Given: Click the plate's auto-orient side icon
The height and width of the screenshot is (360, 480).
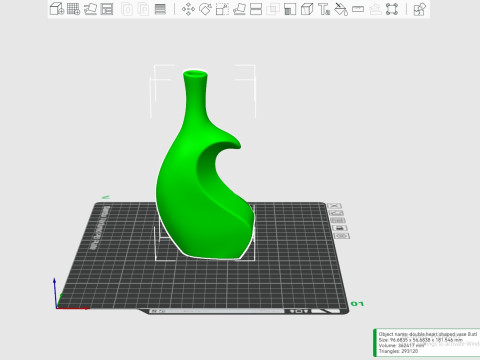Looking at the screenshot, I should click(336, 213).
